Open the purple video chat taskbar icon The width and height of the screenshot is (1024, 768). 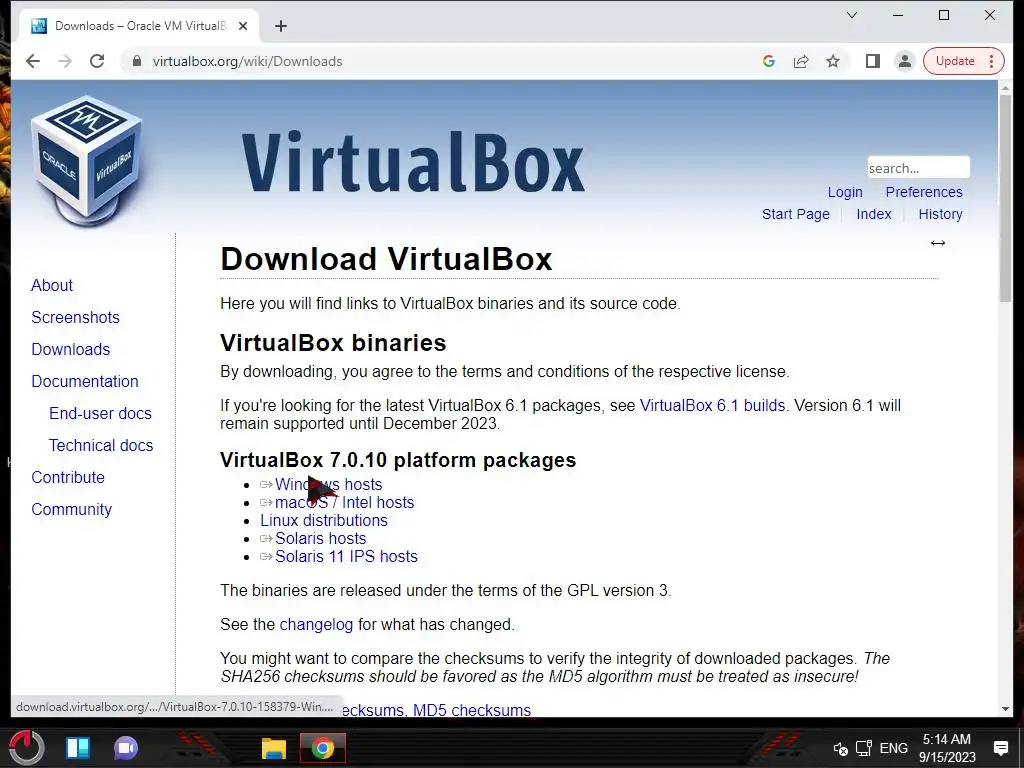pos(126,748)
